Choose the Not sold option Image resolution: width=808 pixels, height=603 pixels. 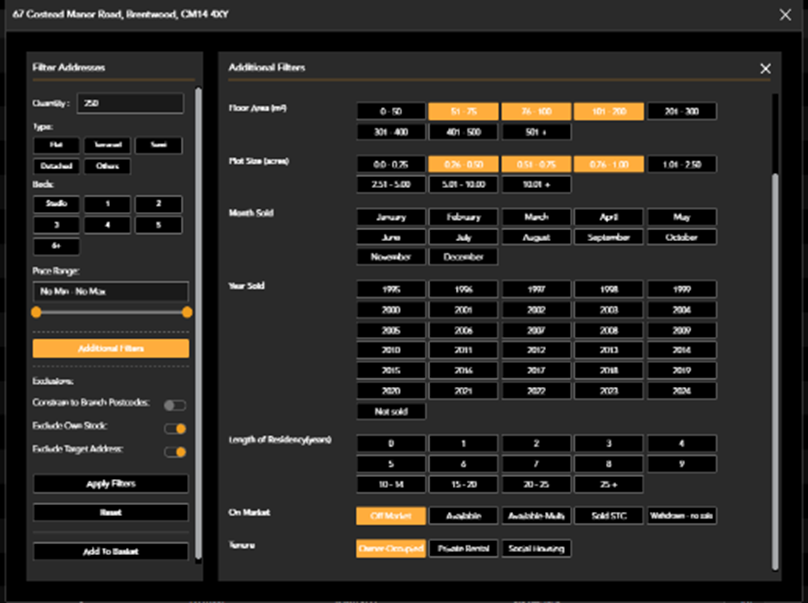pos(391,411)
